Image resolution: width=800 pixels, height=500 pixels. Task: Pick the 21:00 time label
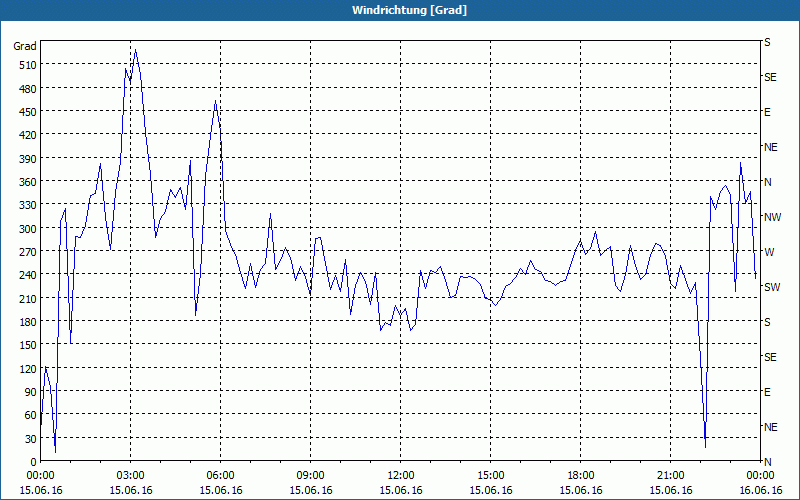point(670,476)
